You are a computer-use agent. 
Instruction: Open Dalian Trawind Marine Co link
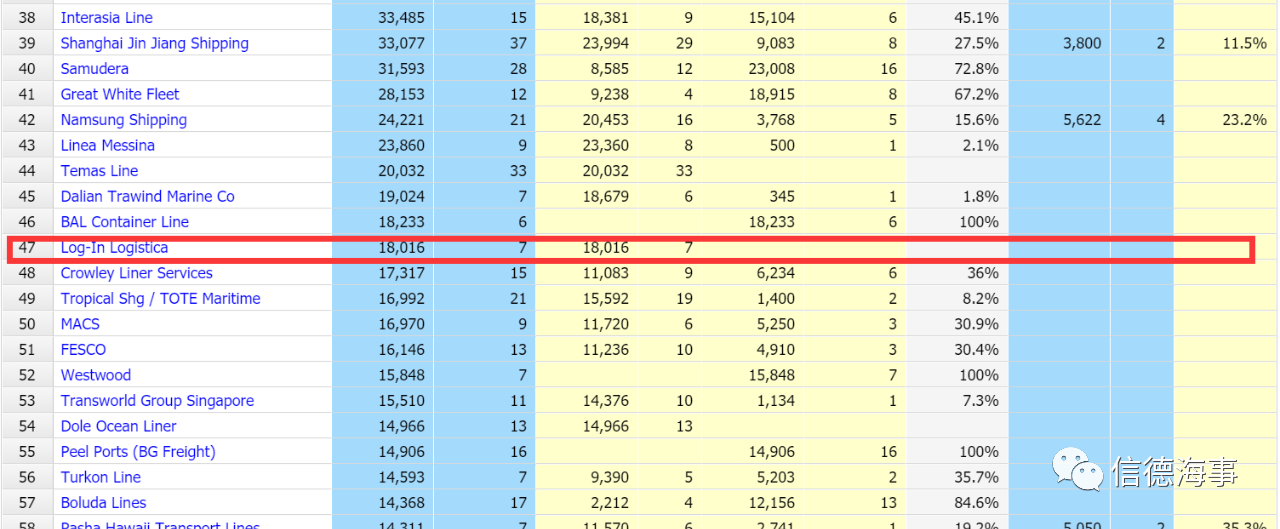pyautogui.click(x=148, y=196)
